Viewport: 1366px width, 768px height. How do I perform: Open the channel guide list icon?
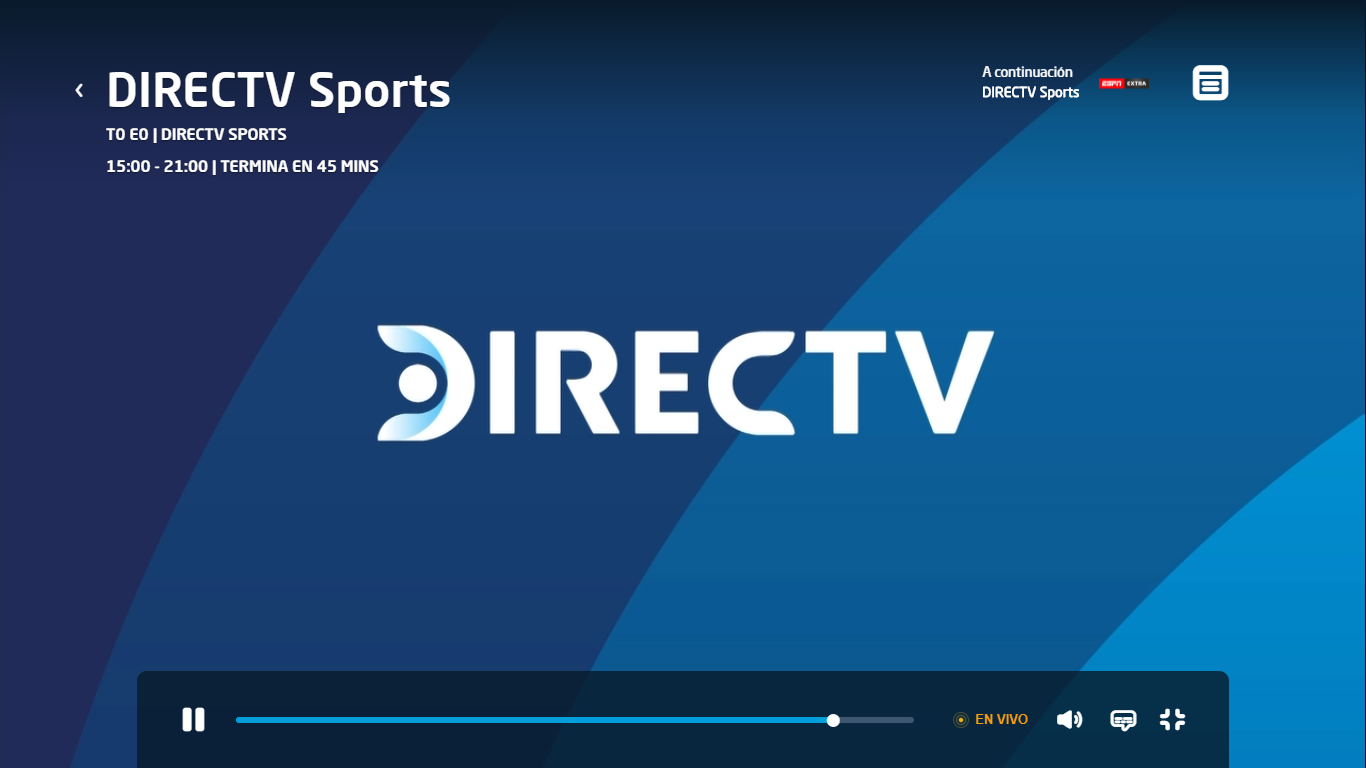click(x=1210, y=83)
